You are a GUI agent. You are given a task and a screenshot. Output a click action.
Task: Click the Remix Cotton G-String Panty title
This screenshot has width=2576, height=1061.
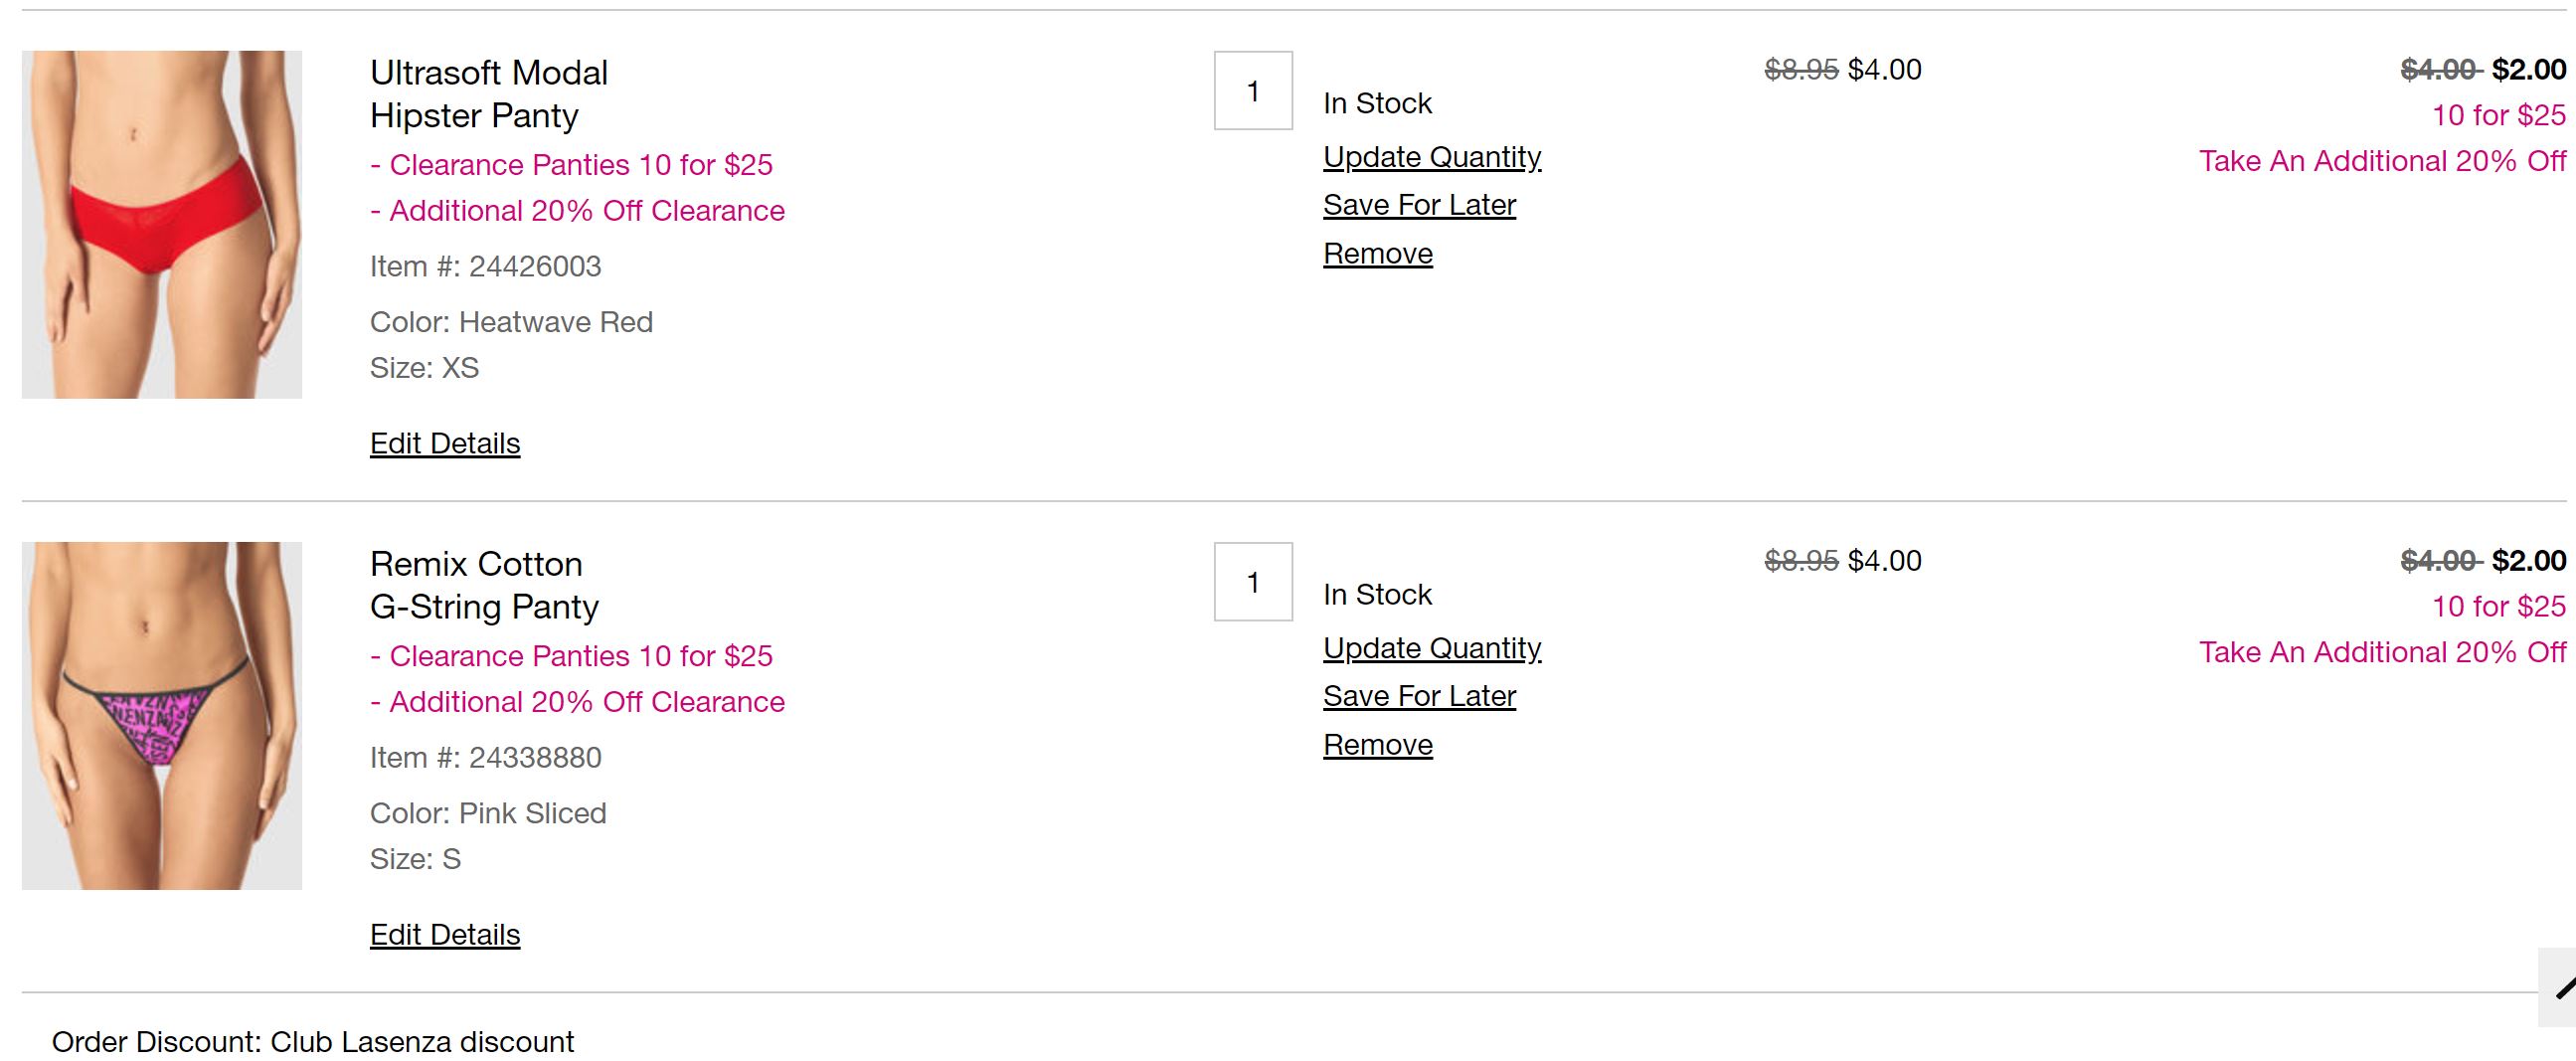[484, 585]
